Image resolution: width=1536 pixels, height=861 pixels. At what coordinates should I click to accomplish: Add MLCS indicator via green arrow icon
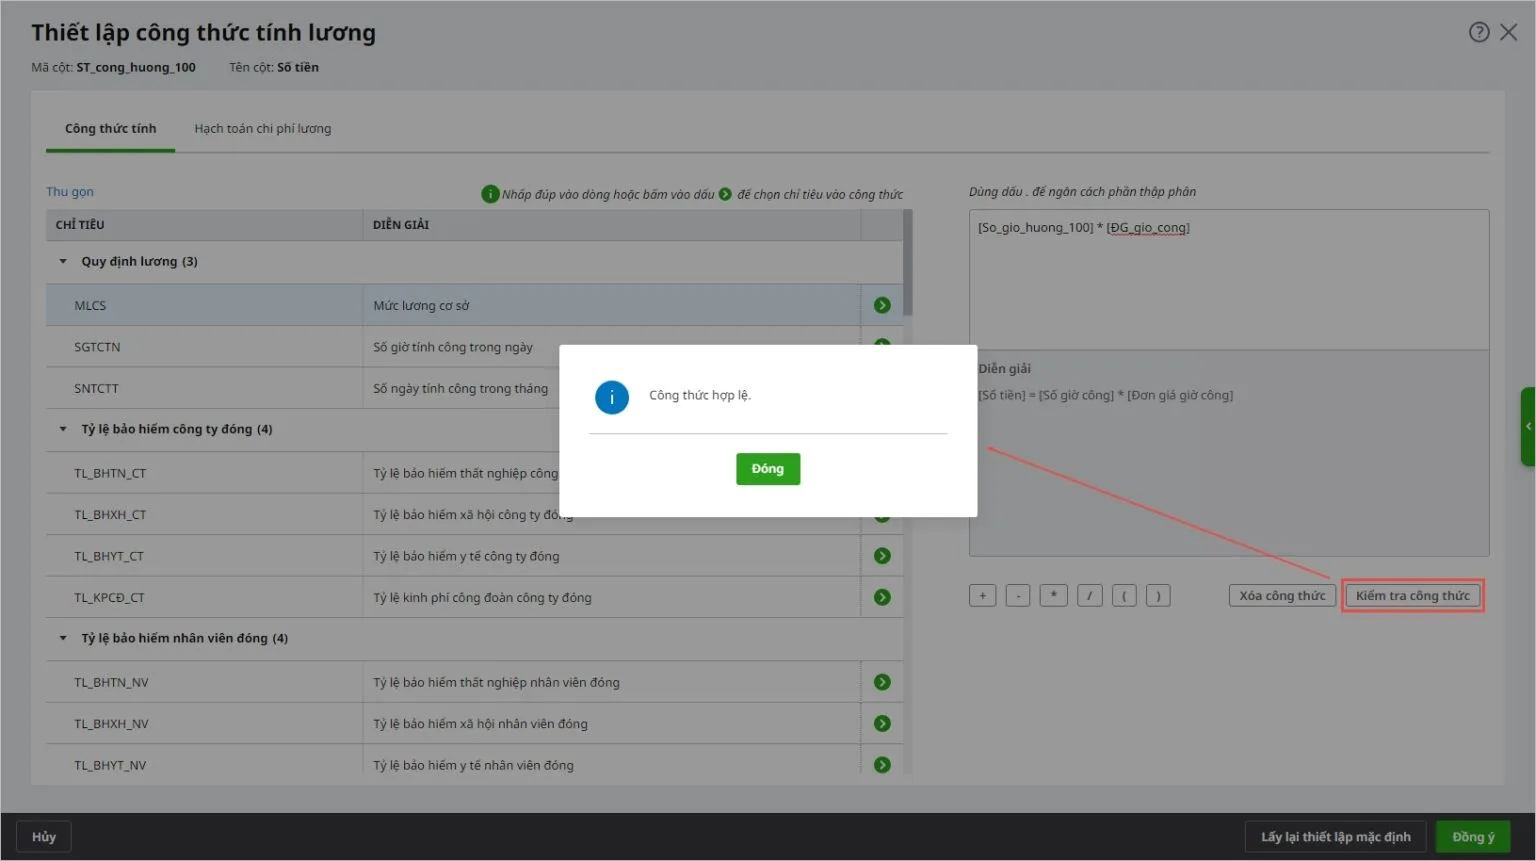[x=881, y=305]
